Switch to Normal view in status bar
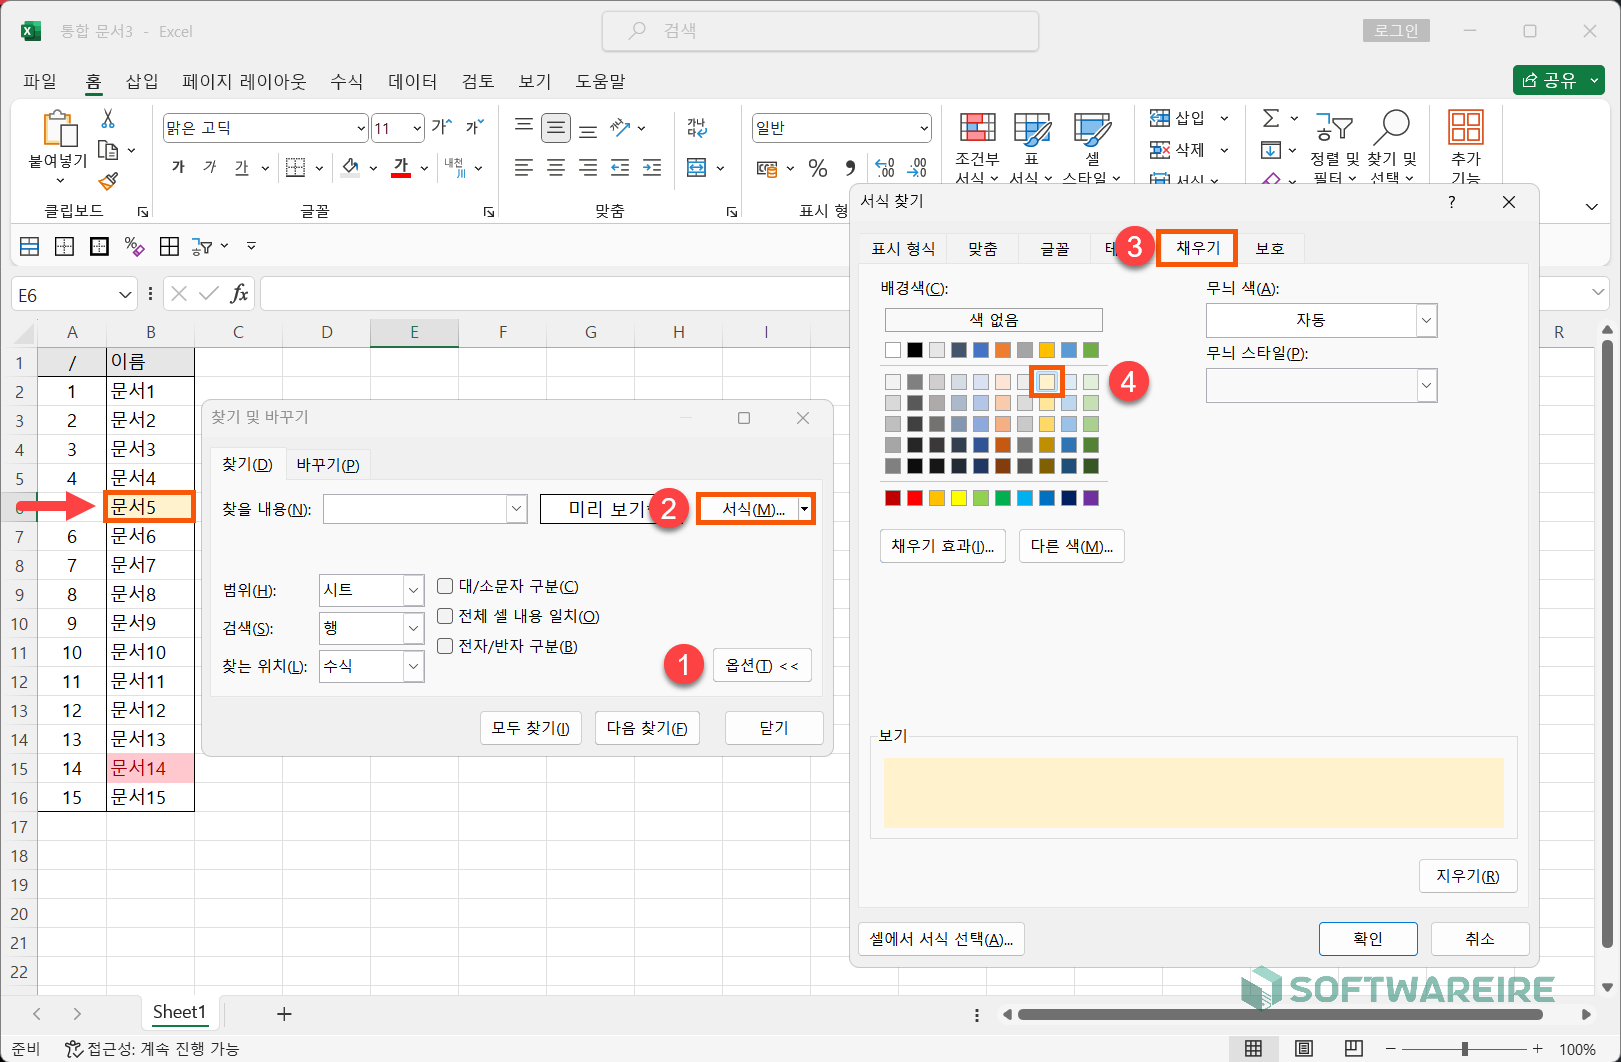This screenshot has width=1621, height=1062. pos(1253,1048)
